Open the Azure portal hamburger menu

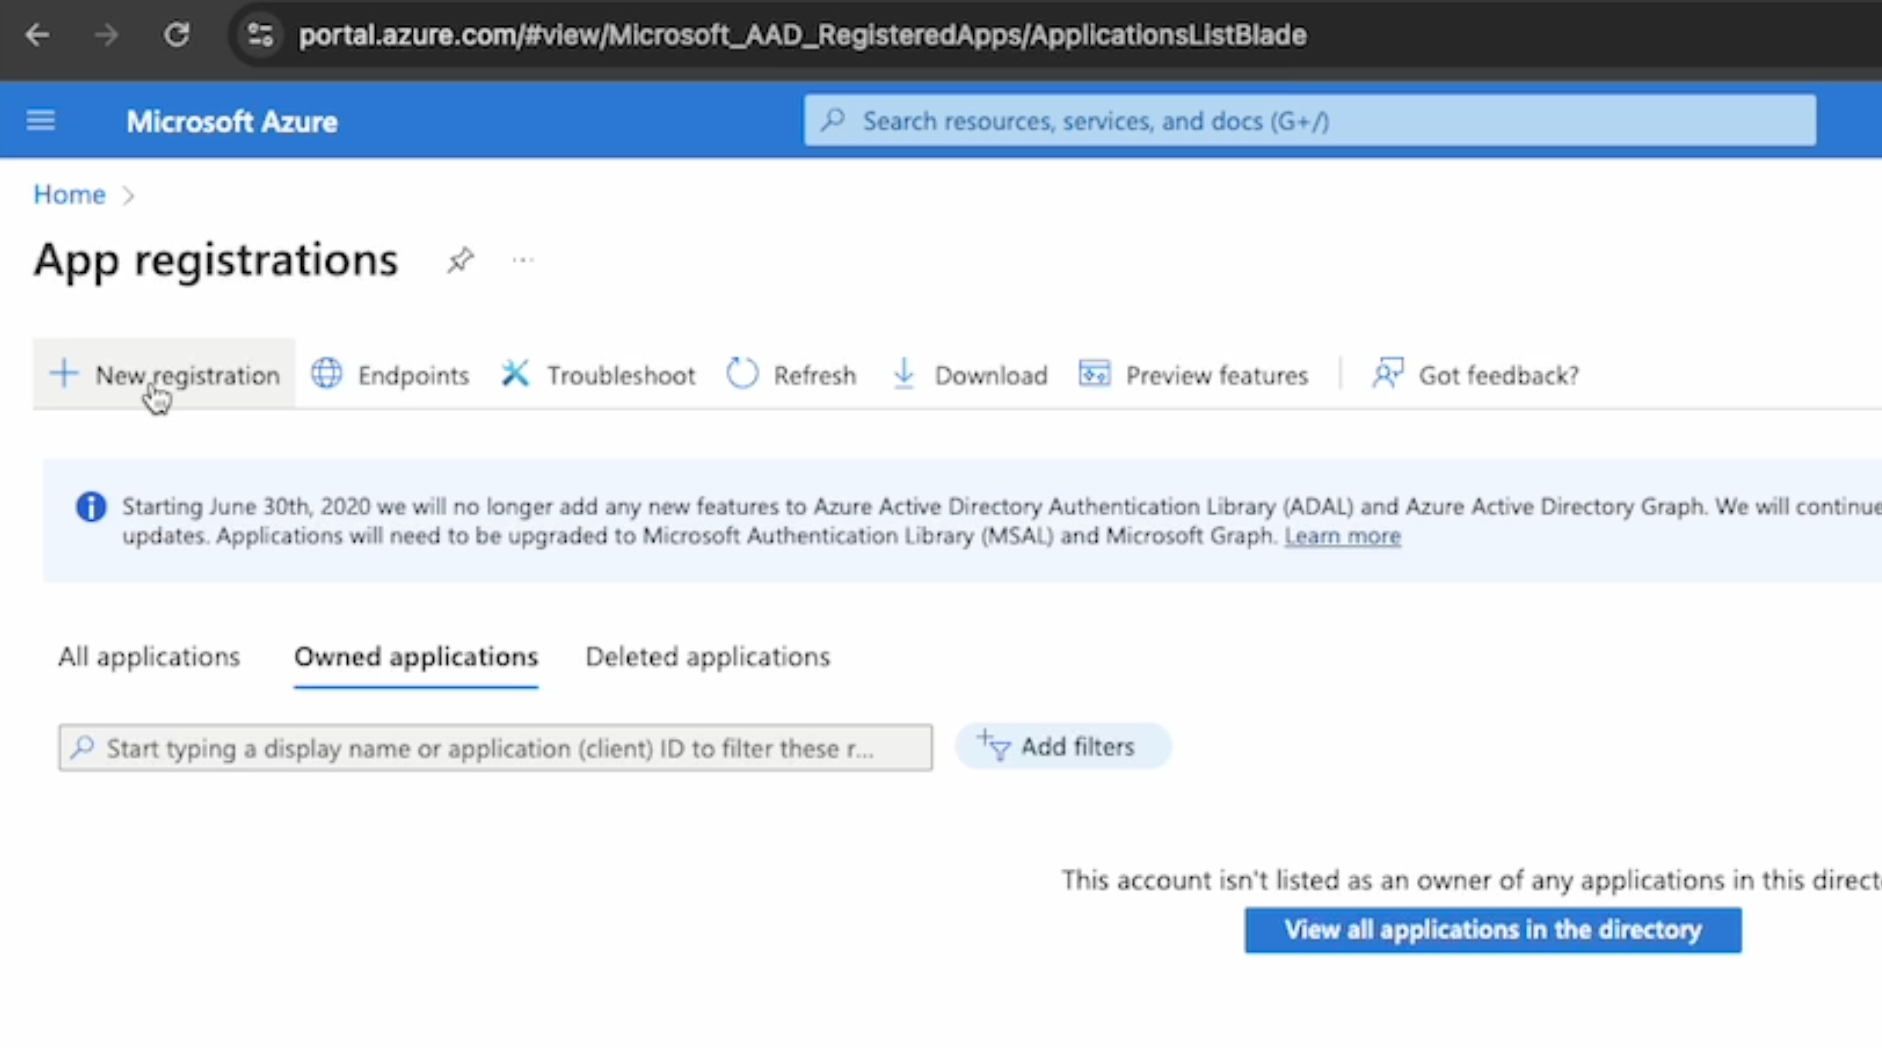pyautogui.click(x=41, y=121)
